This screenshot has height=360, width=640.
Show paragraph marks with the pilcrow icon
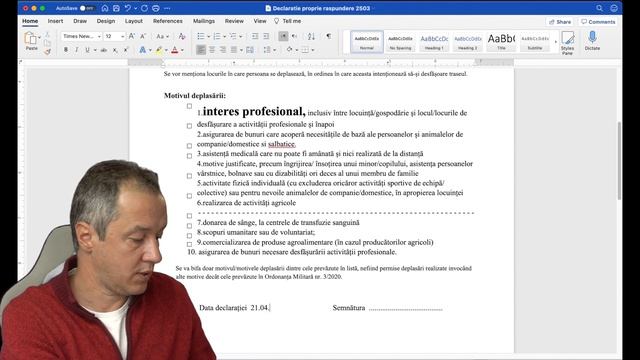(329, 36)
